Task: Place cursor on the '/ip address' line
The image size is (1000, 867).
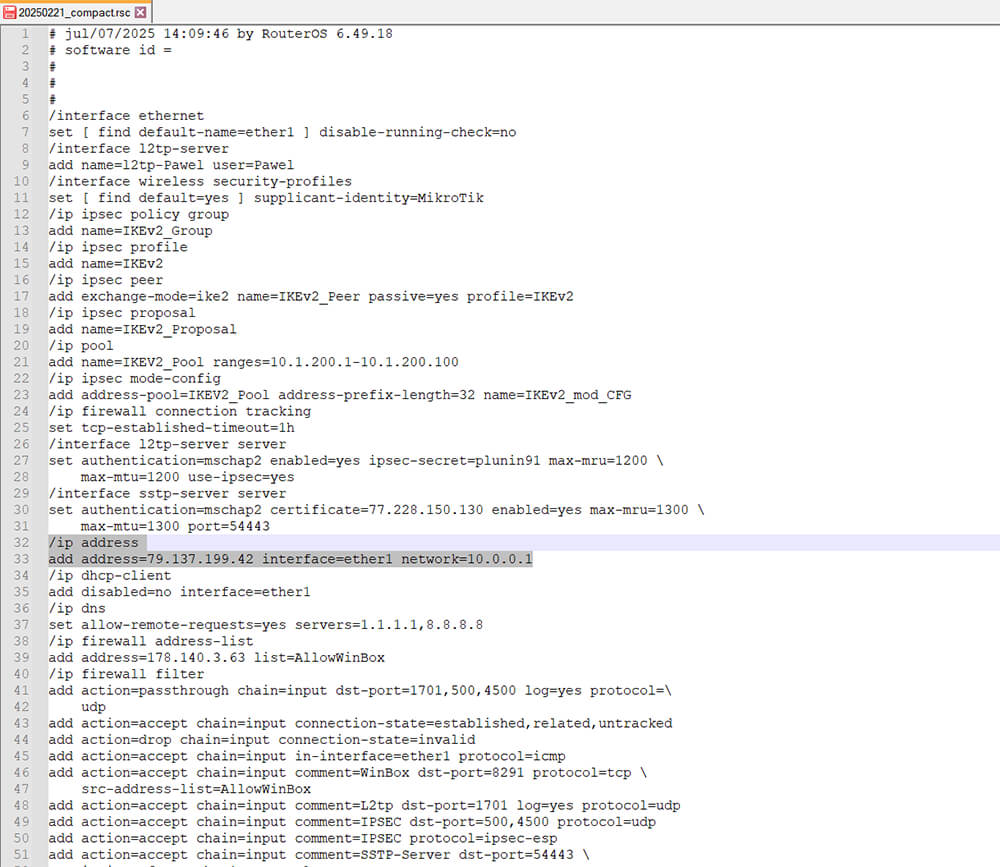Action: (x=93, y=542)
